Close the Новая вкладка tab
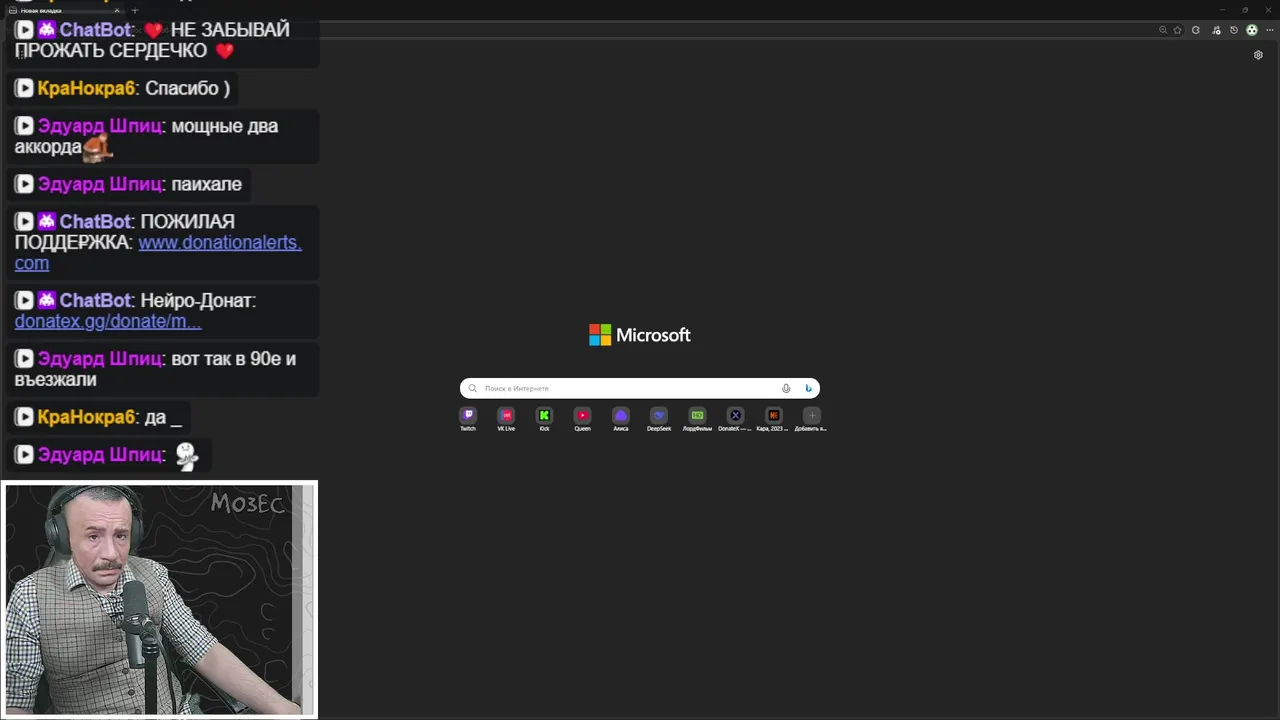 point(116,10)
